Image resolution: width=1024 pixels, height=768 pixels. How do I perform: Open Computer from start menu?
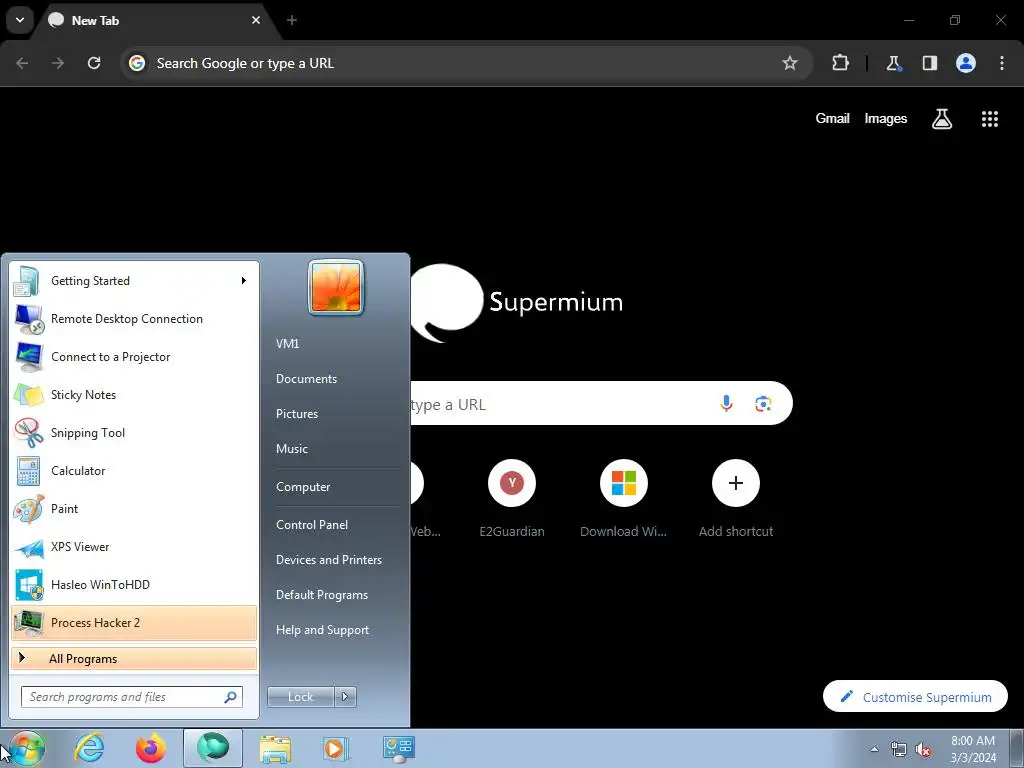pyautogui.click(x=303, y=487)
